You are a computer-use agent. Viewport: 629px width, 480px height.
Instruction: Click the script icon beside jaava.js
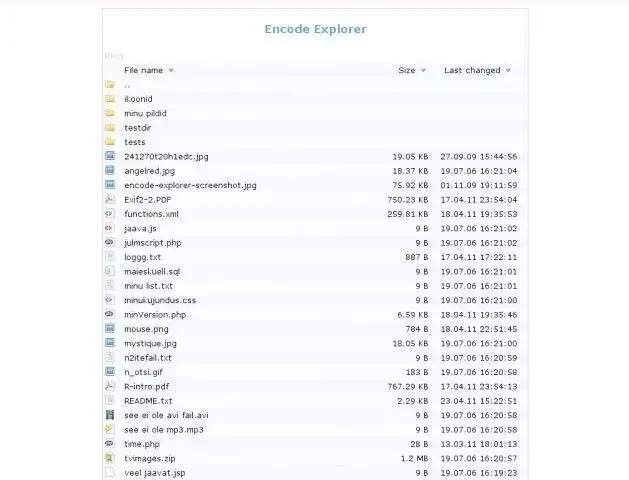(110, 228)
